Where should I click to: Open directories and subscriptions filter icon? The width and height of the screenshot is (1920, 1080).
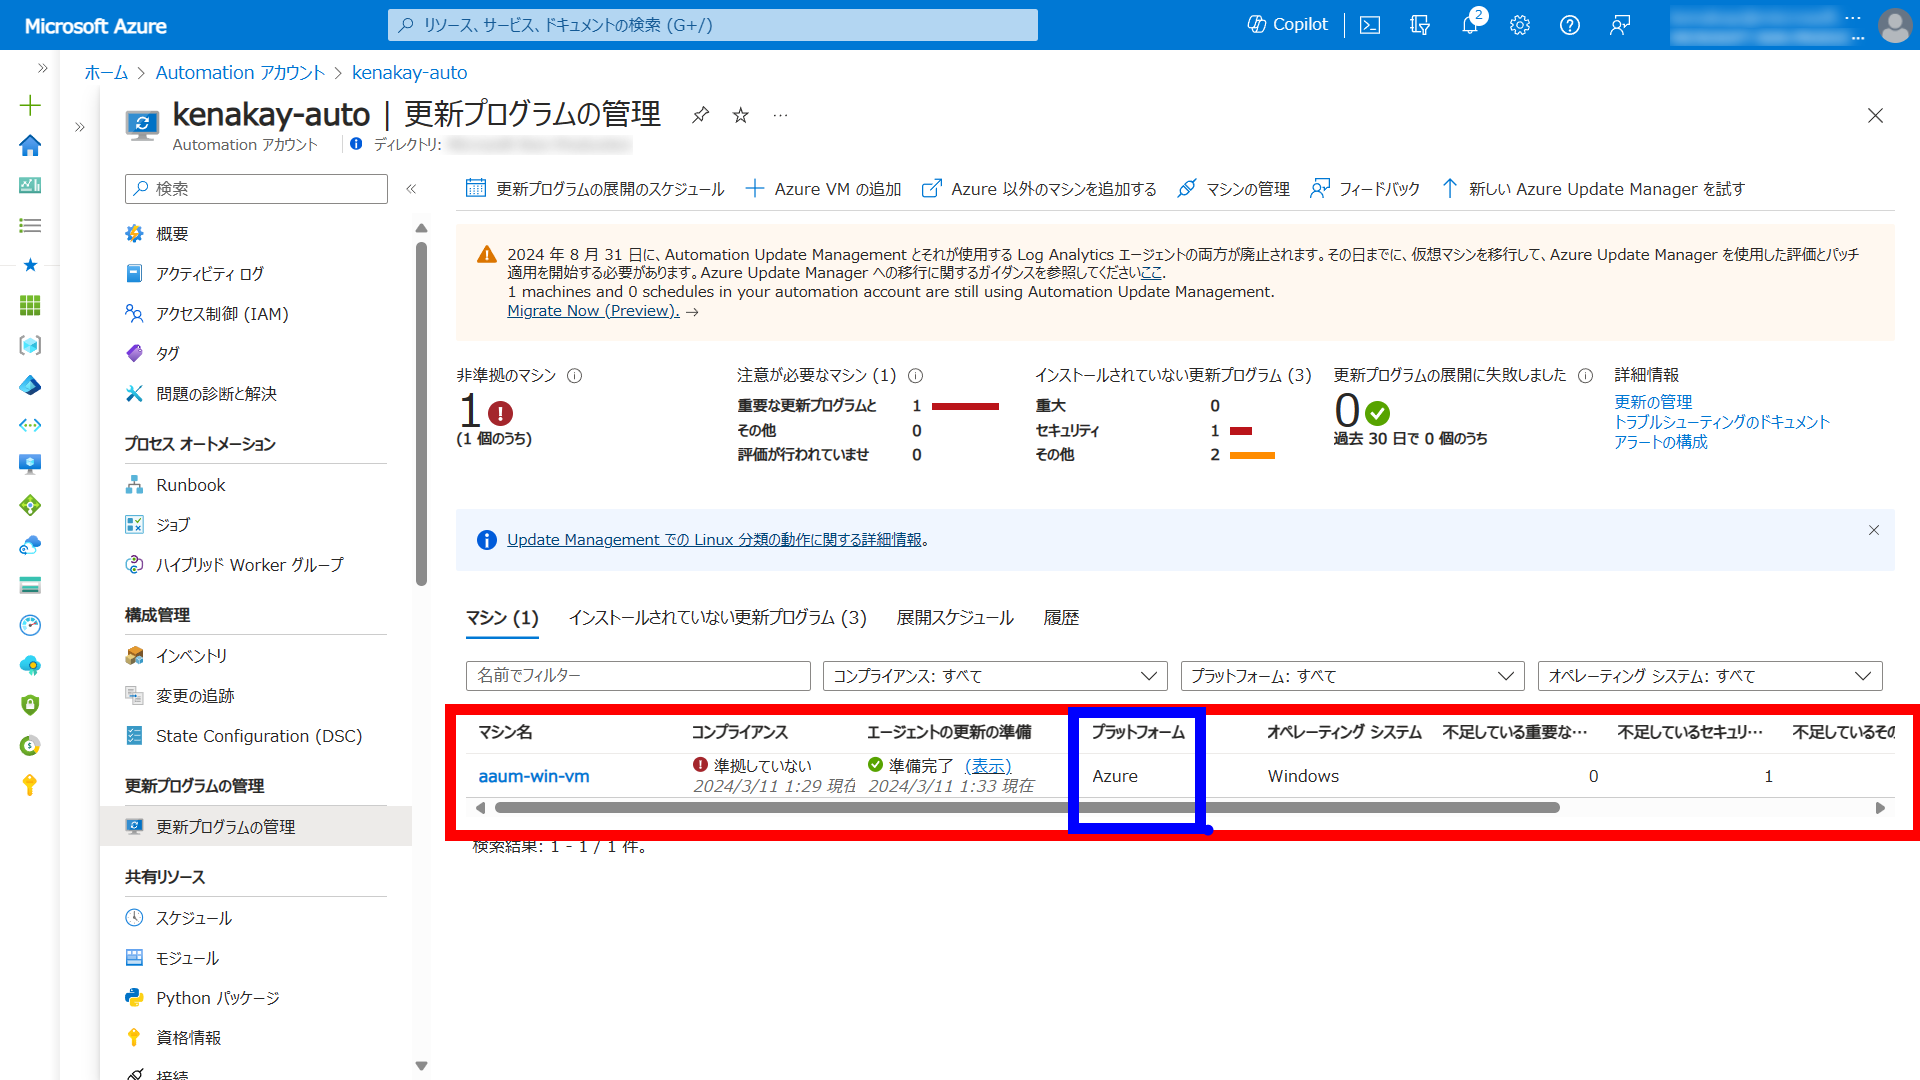point(1420,25)
